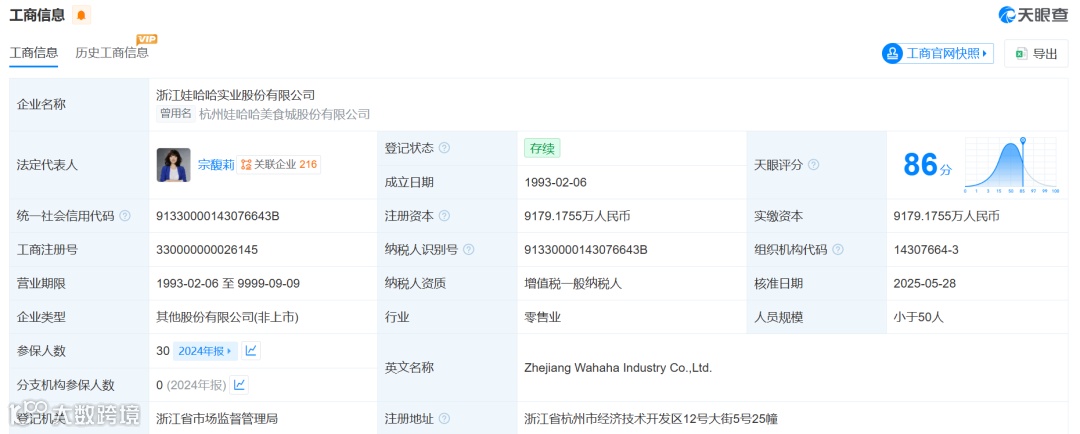Click registration number 330000000026145
The width and height of the screenshot is (1080, 434).
(x=207, y=249)
